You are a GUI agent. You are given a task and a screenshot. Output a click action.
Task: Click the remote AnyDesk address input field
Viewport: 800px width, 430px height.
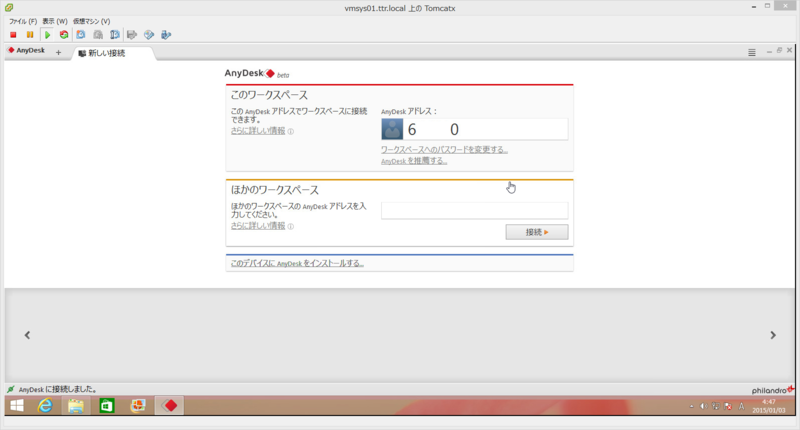[474, 210]
